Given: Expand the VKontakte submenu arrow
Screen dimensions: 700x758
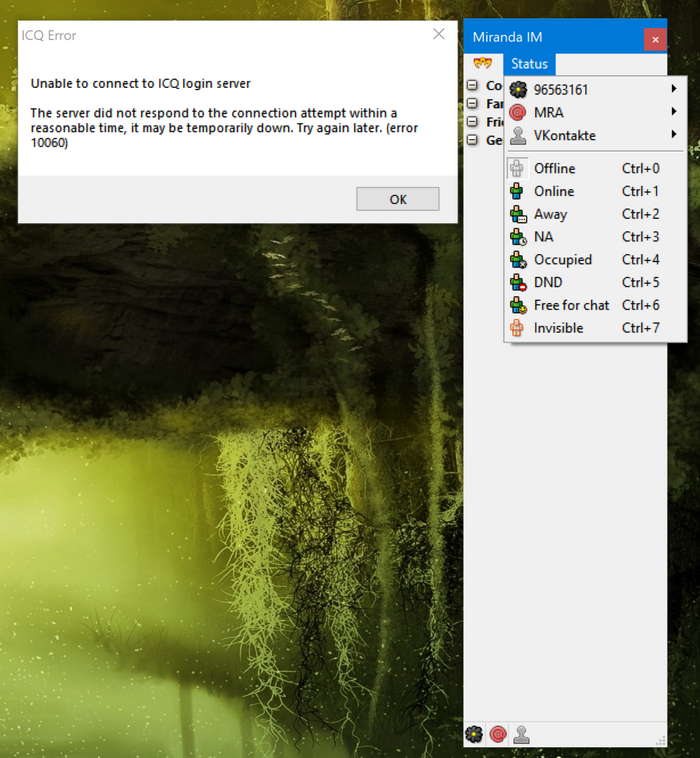Looking at the screenshot, I should [674, 134].
